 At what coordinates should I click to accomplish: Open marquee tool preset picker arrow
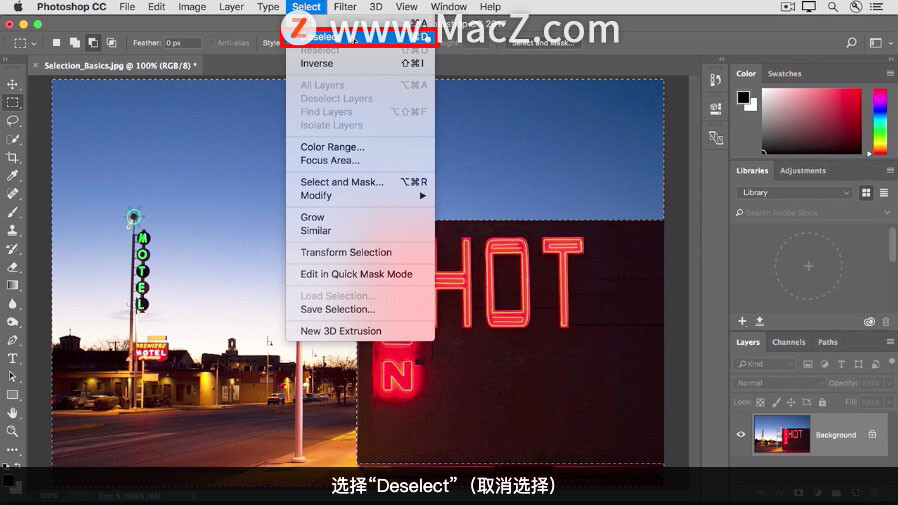click(x=34, y=44)
